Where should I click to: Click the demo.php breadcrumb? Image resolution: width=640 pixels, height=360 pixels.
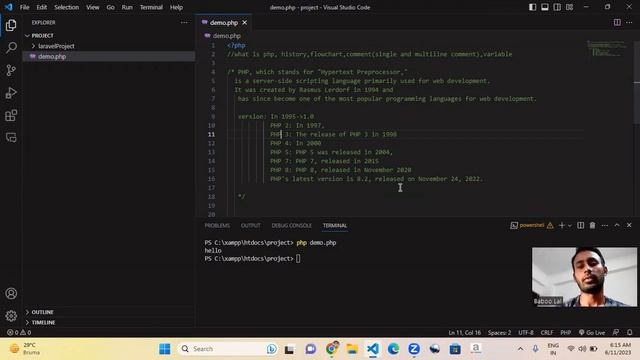(223, 36)
